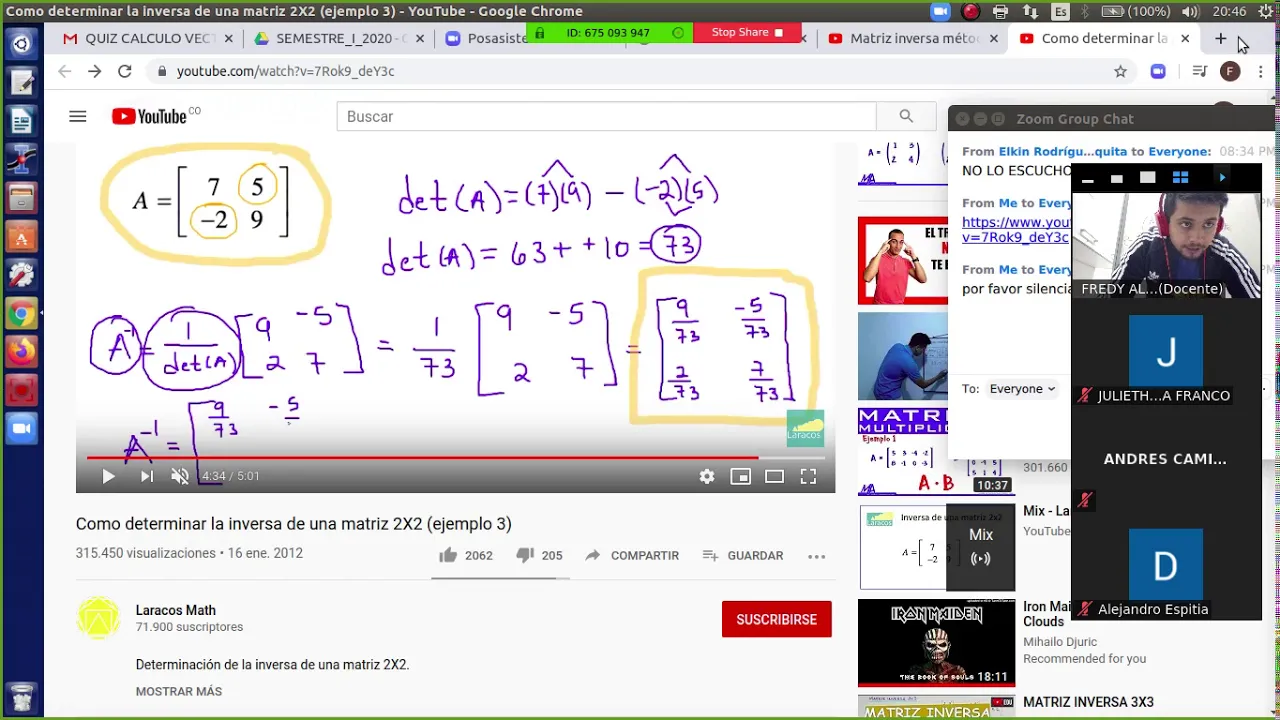
Task: Open the Laracos Math channel name
Action: (176, 610)
